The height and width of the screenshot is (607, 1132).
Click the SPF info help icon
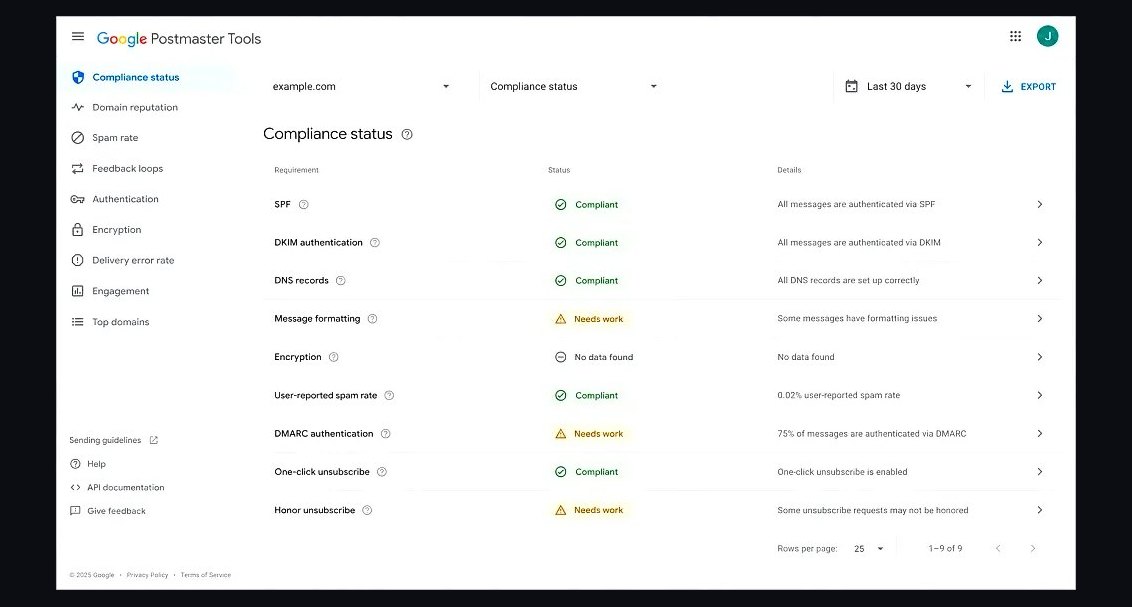pos(304,204)
